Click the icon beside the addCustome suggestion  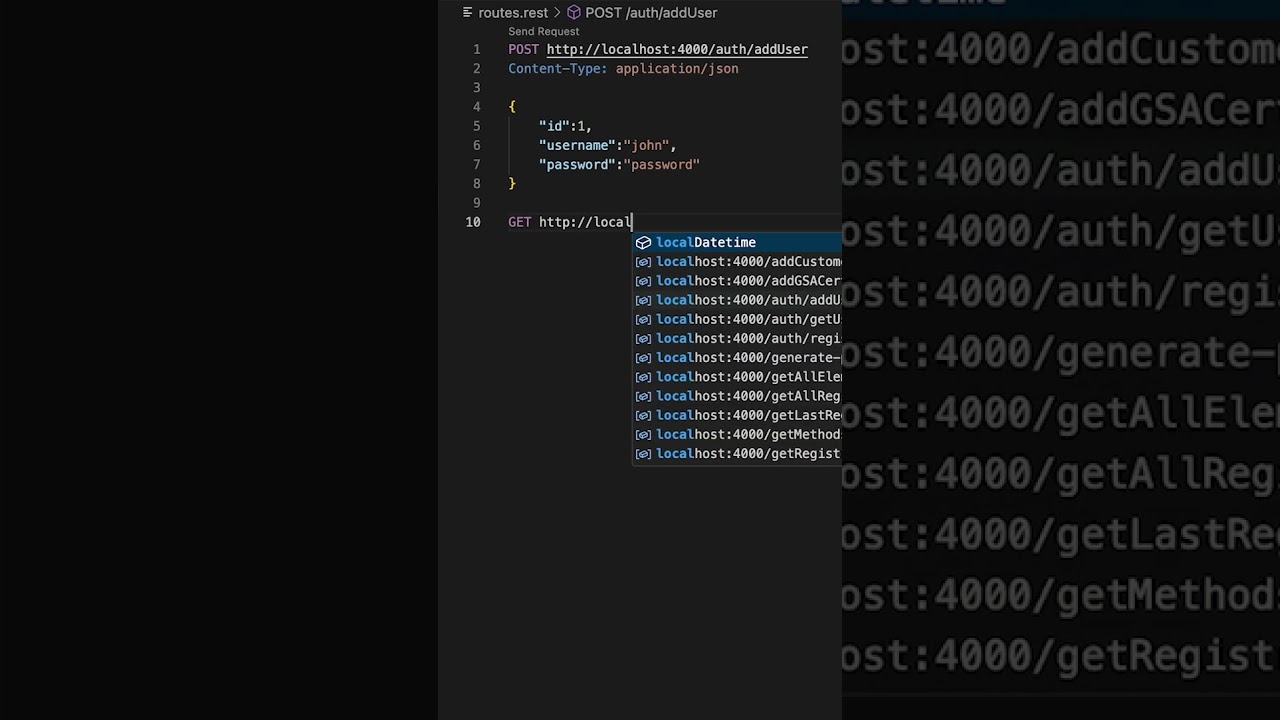pos(643,262)
